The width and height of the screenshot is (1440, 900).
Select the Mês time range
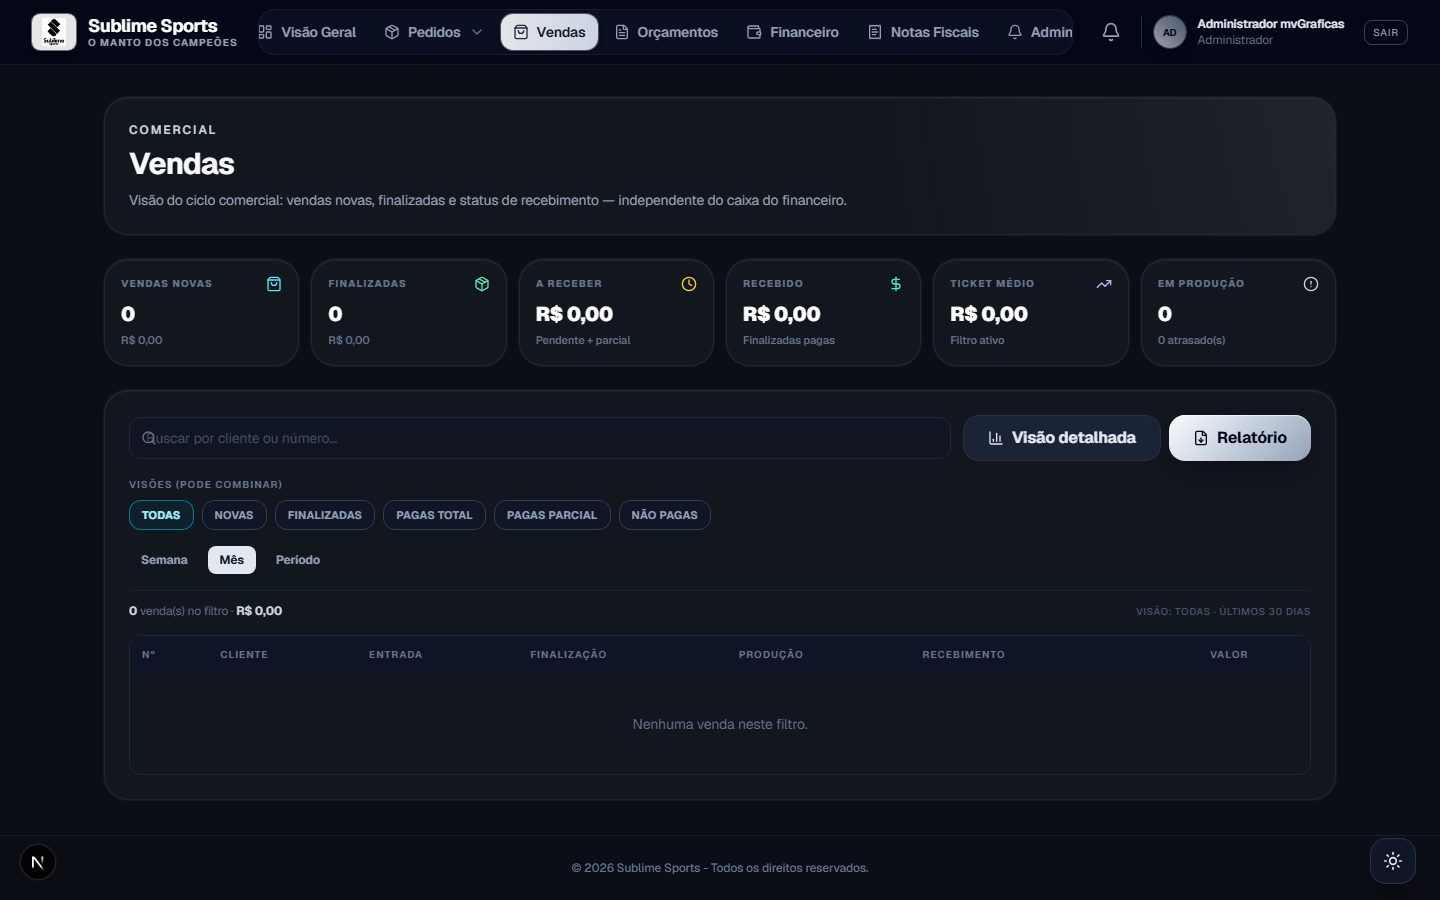(x=232, y=560)
